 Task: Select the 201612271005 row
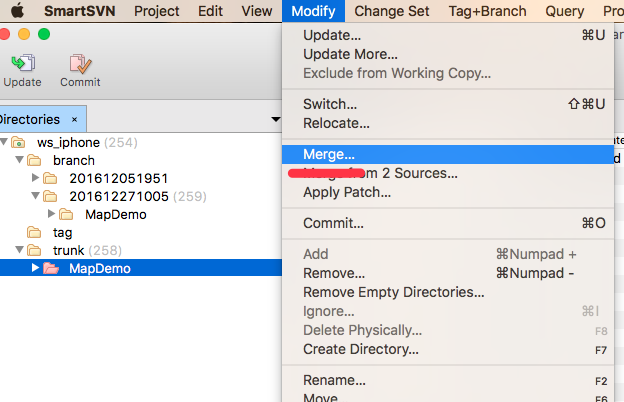(141, 196)
